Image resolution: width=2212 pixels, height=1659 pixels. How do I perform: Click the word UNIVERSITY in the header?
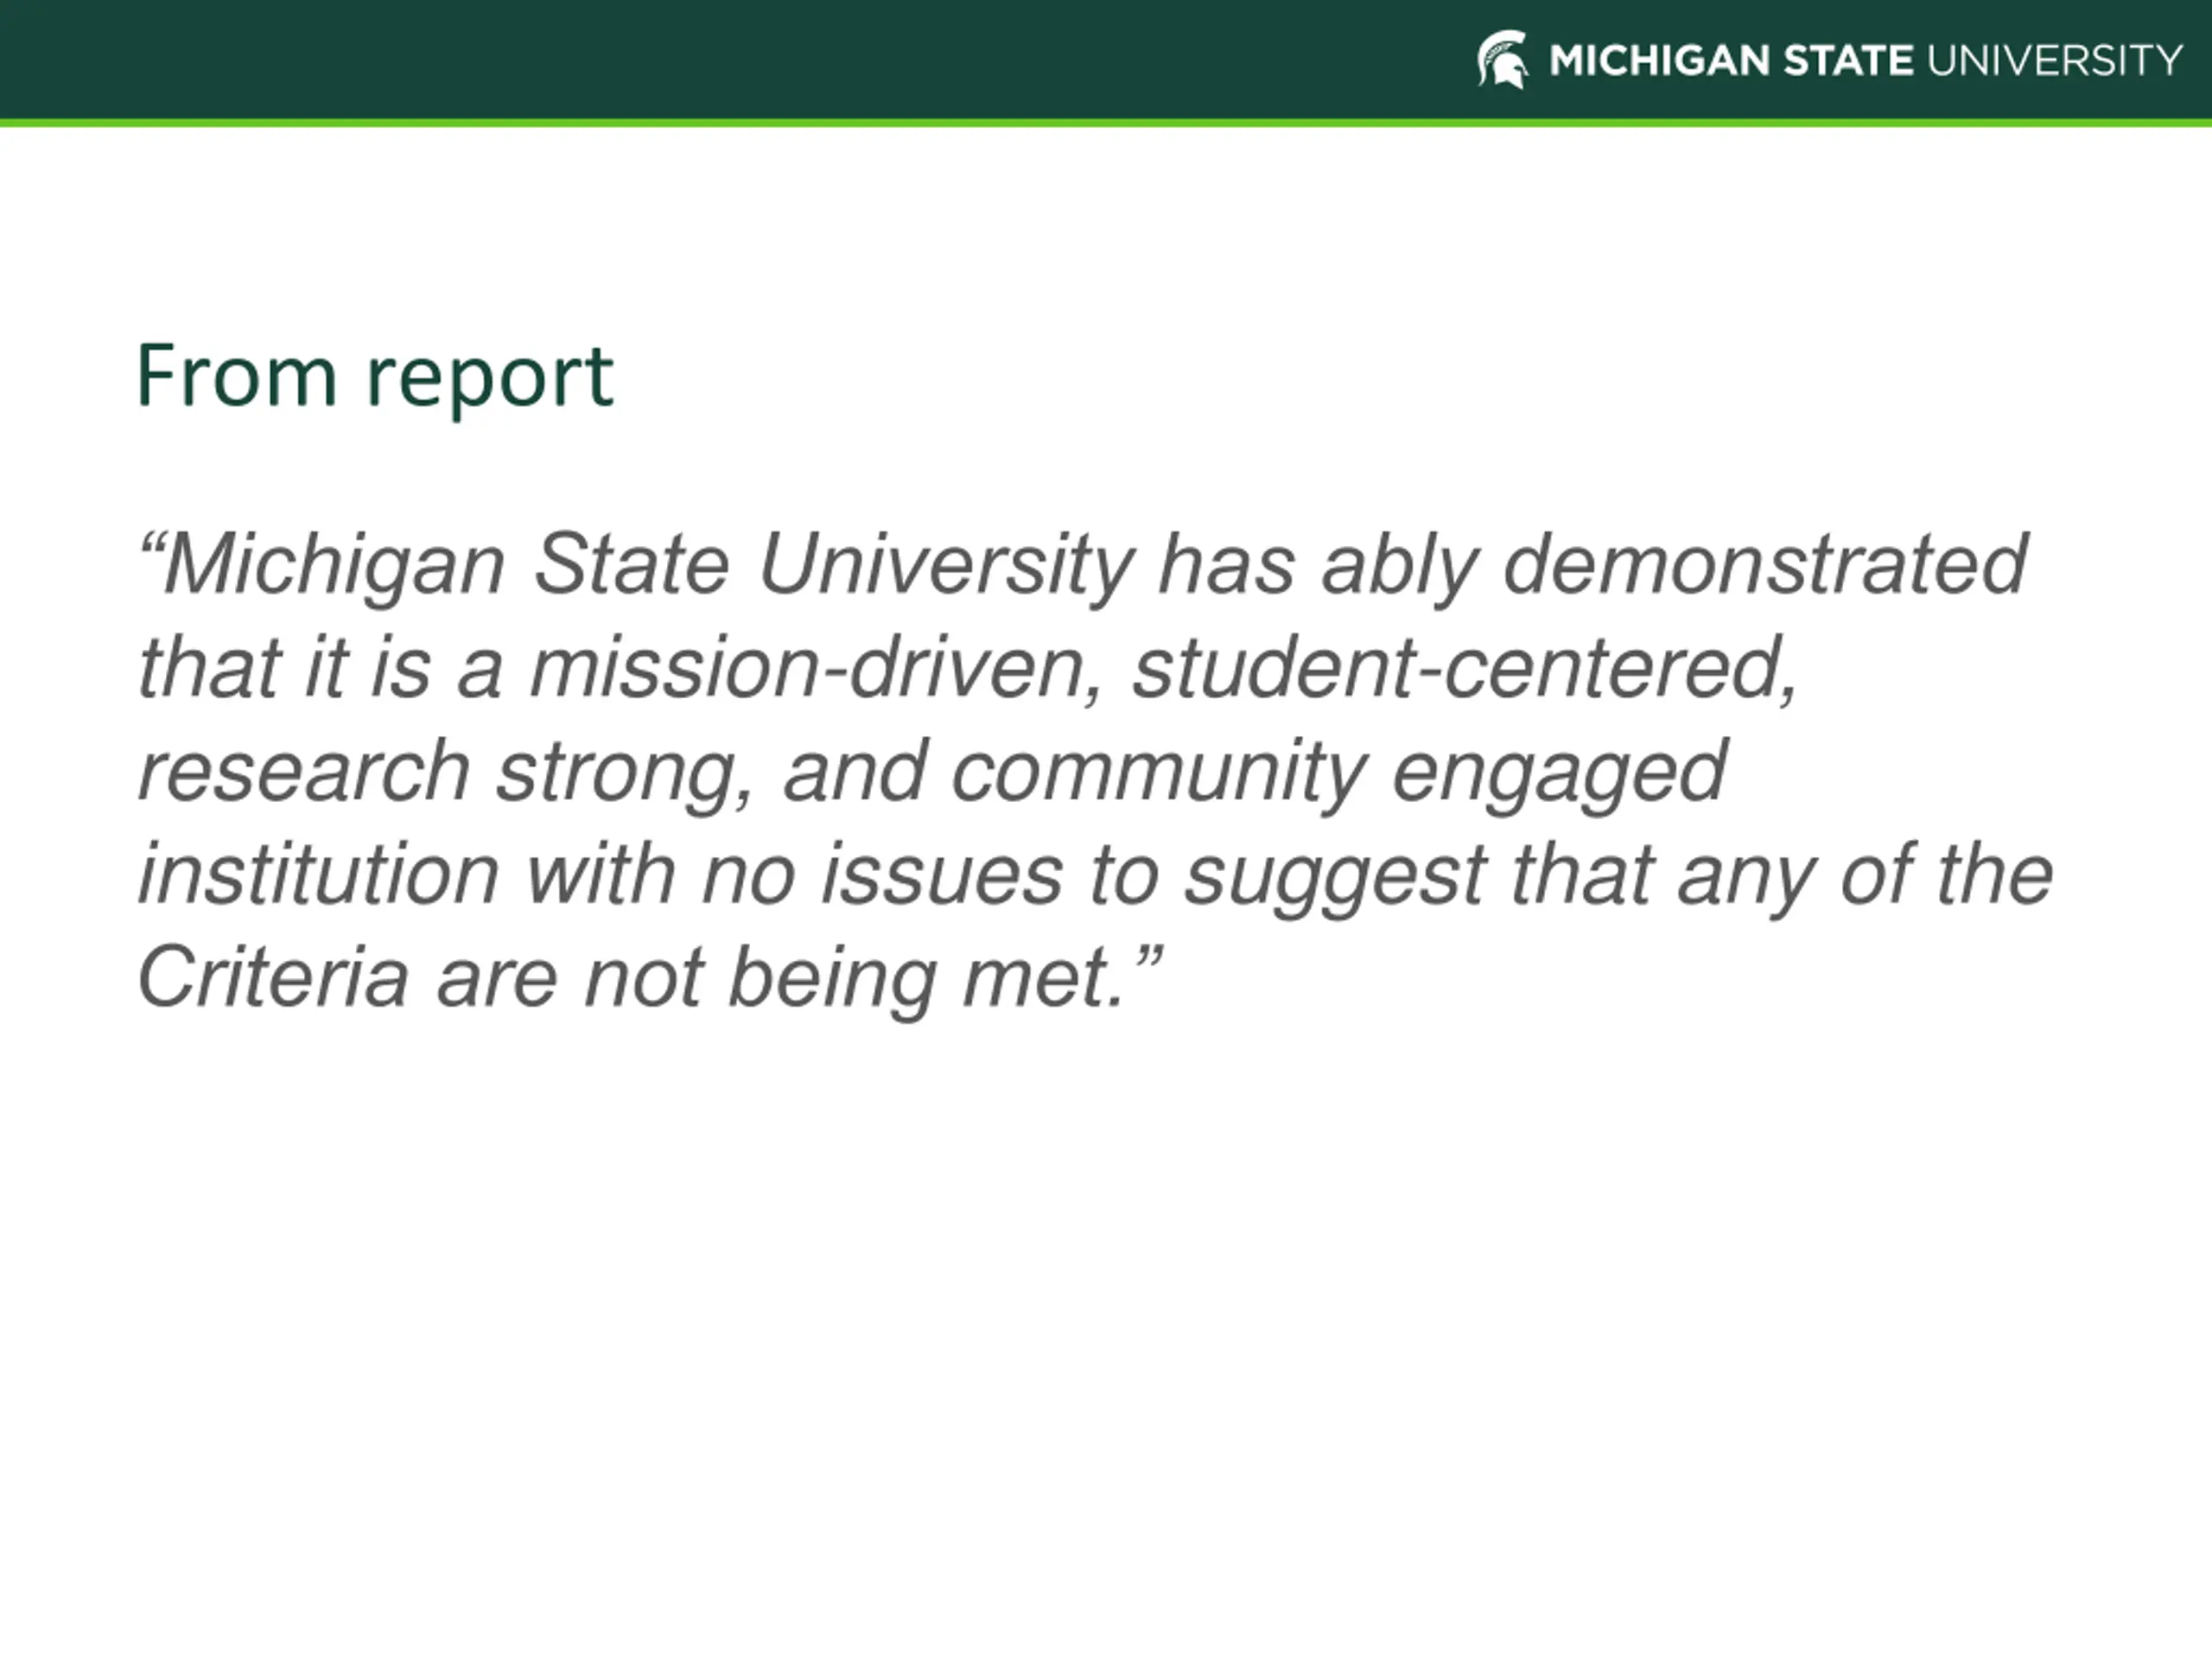point(2054,61)
